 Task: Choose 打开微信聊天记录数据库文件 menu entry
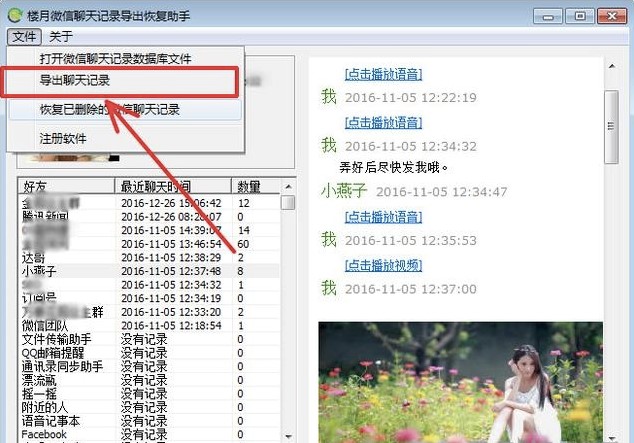(125, 59)
